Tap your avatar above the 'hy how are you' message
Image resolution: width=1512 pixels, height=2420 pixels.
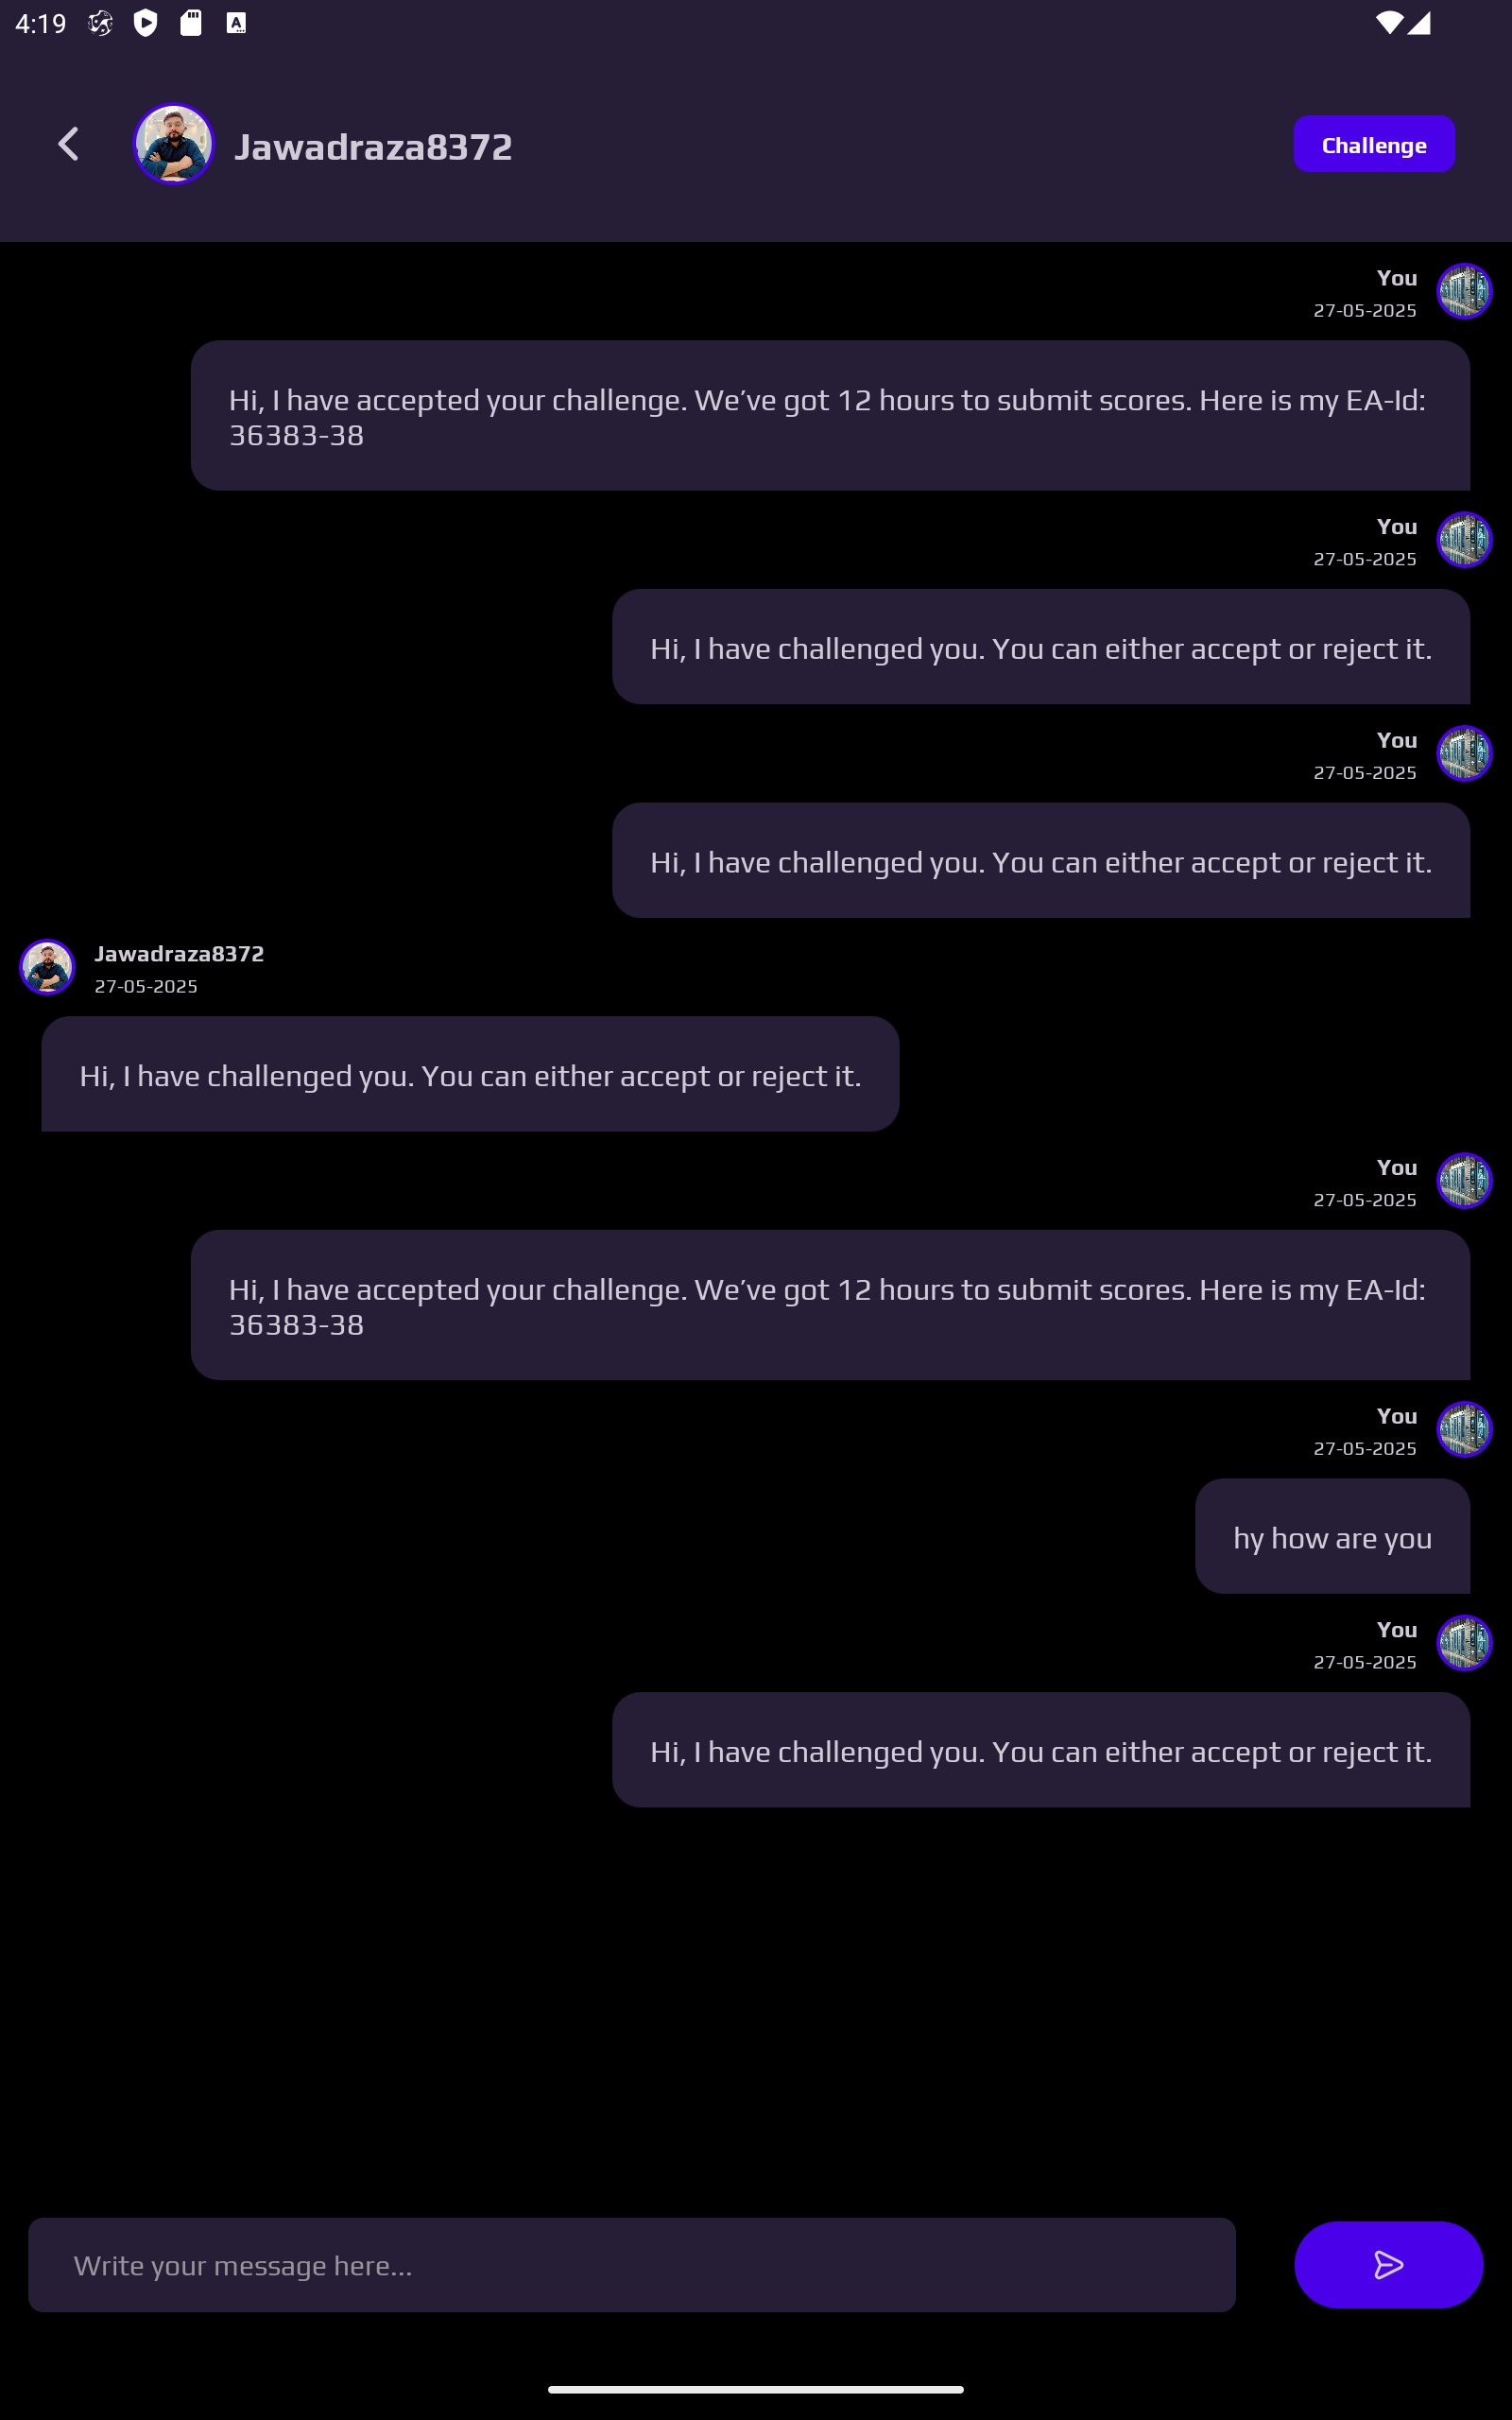(1464, 1429)
